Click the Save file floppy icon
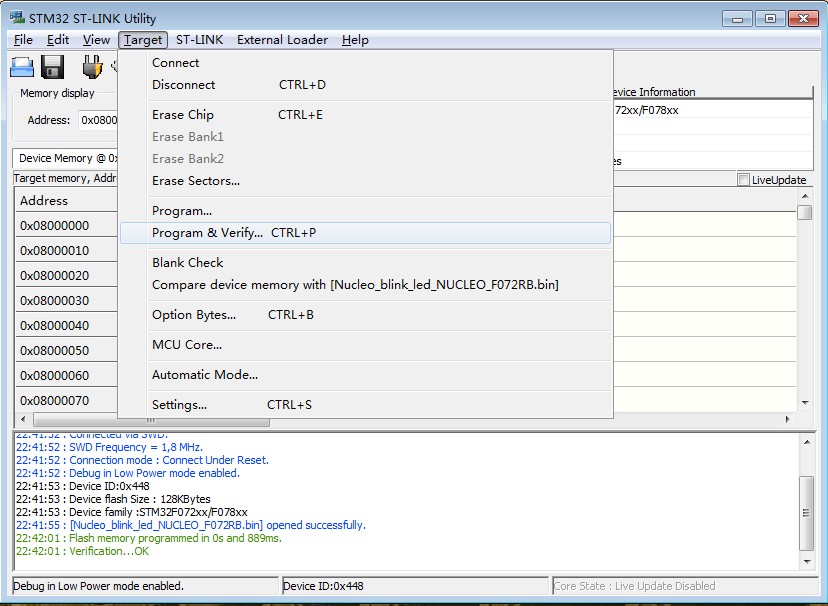Viewport: 828px width, 606px height. (52, 67)
